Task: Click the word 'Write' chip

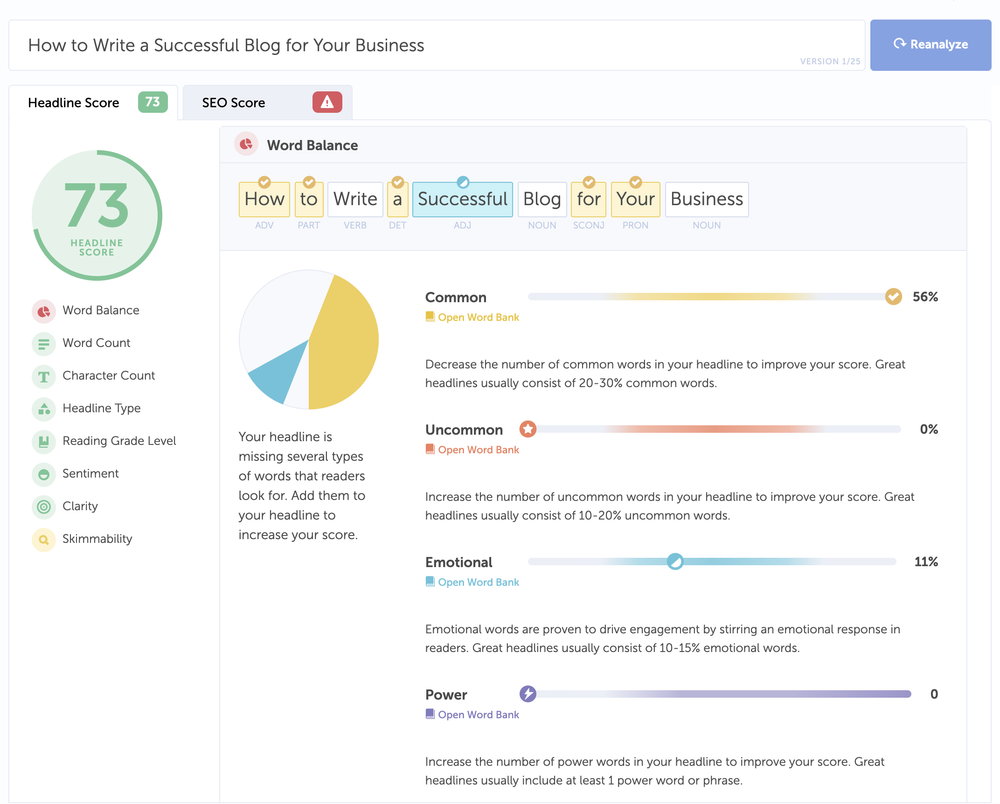Action: point(355,199)
